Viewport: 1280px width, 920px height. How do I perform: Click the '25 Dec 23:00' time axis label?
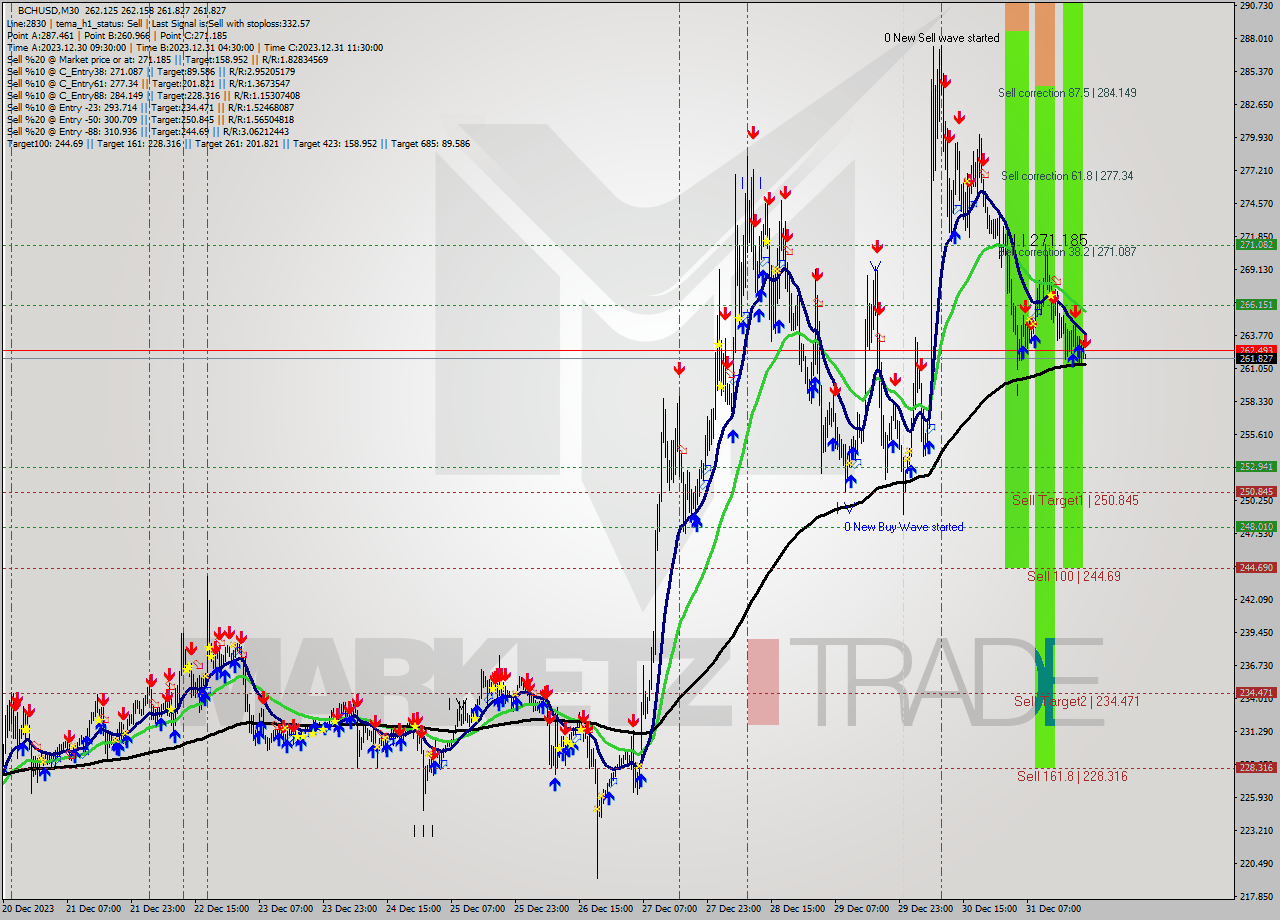[541, 909]
